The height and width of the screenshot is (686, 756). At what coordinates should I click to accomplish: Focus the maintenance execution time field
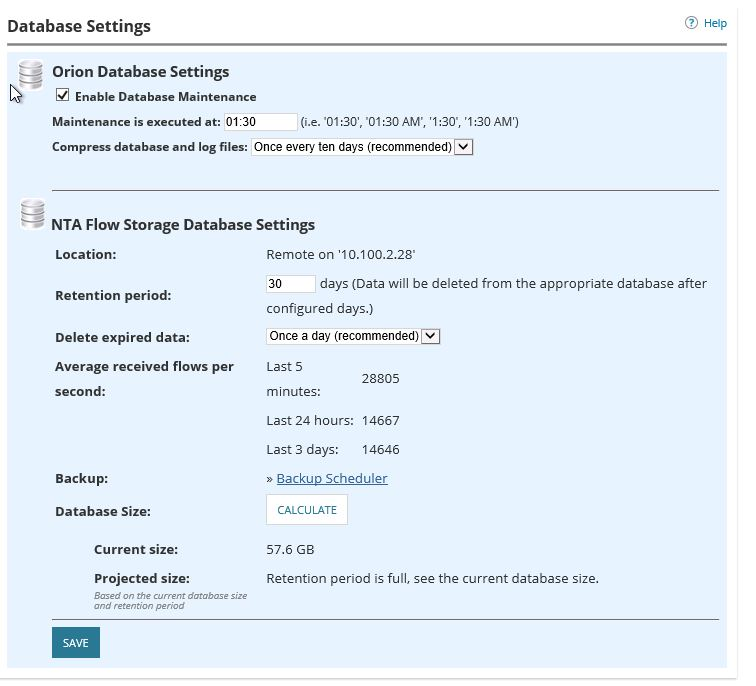coord(260,122)
